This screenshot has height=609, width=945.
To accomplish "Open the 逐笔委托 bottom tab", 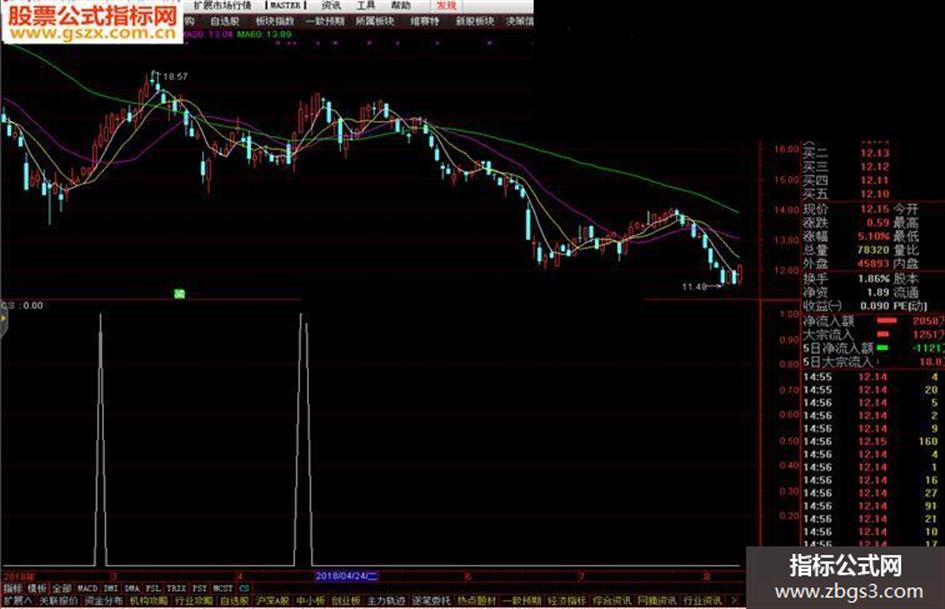I will [x=432, y=601].
